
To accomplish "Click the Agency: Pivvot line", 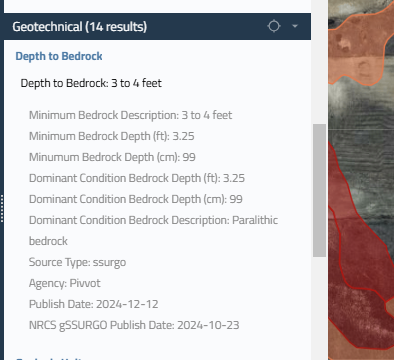I will [x=65, y=283].
